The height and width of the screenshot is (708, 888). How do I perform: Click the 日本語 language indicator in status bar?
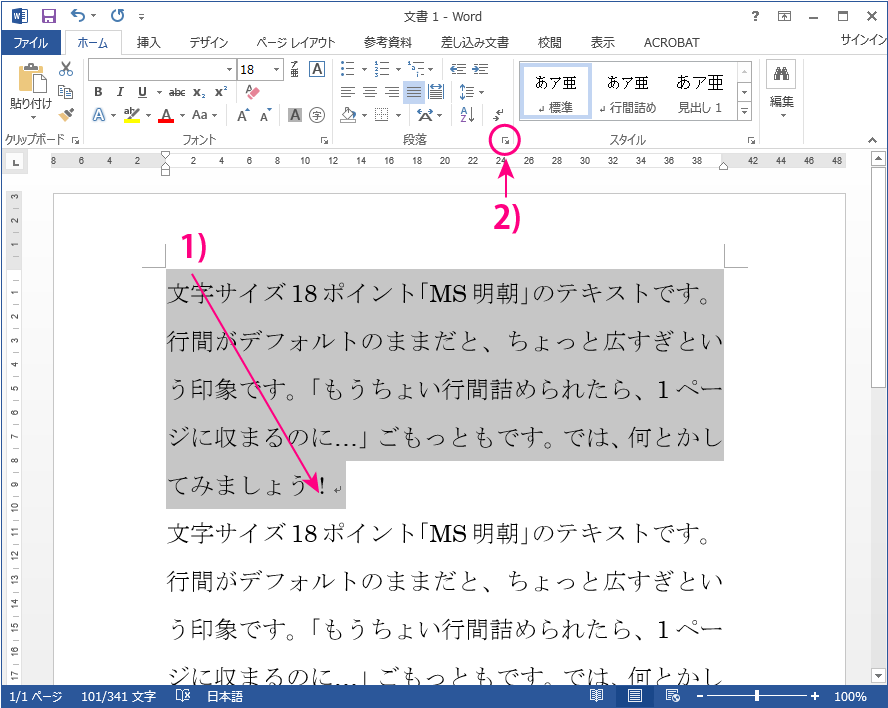tap(224, 696)
